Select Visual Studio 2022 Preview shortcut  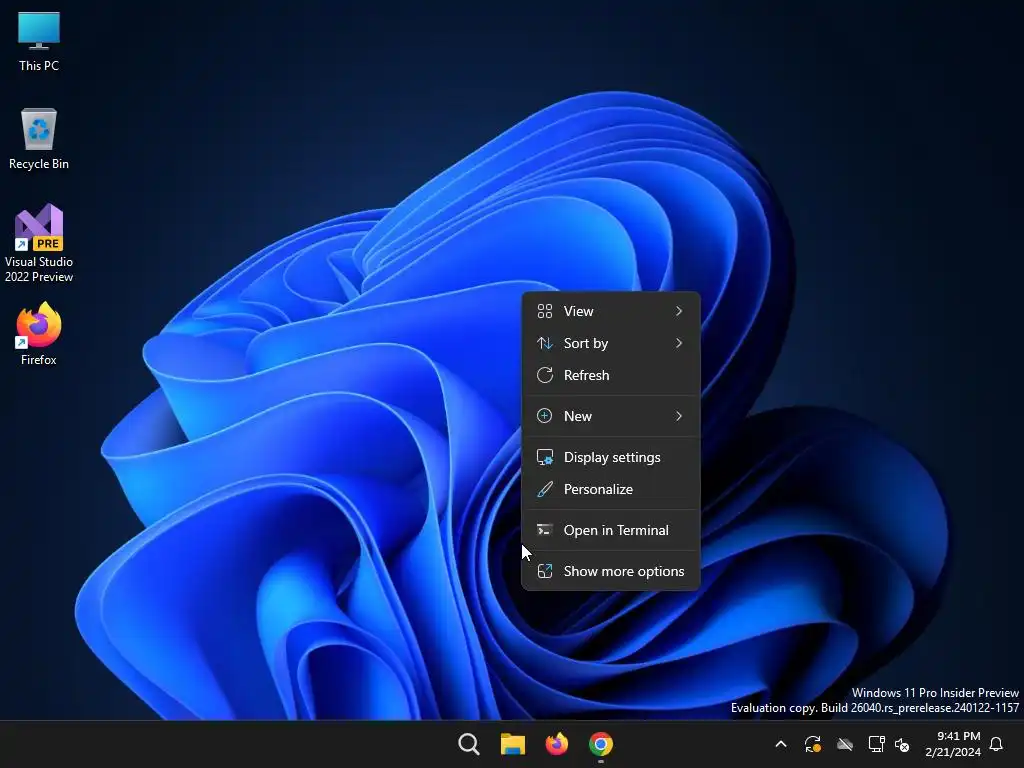tap(39, 243)
